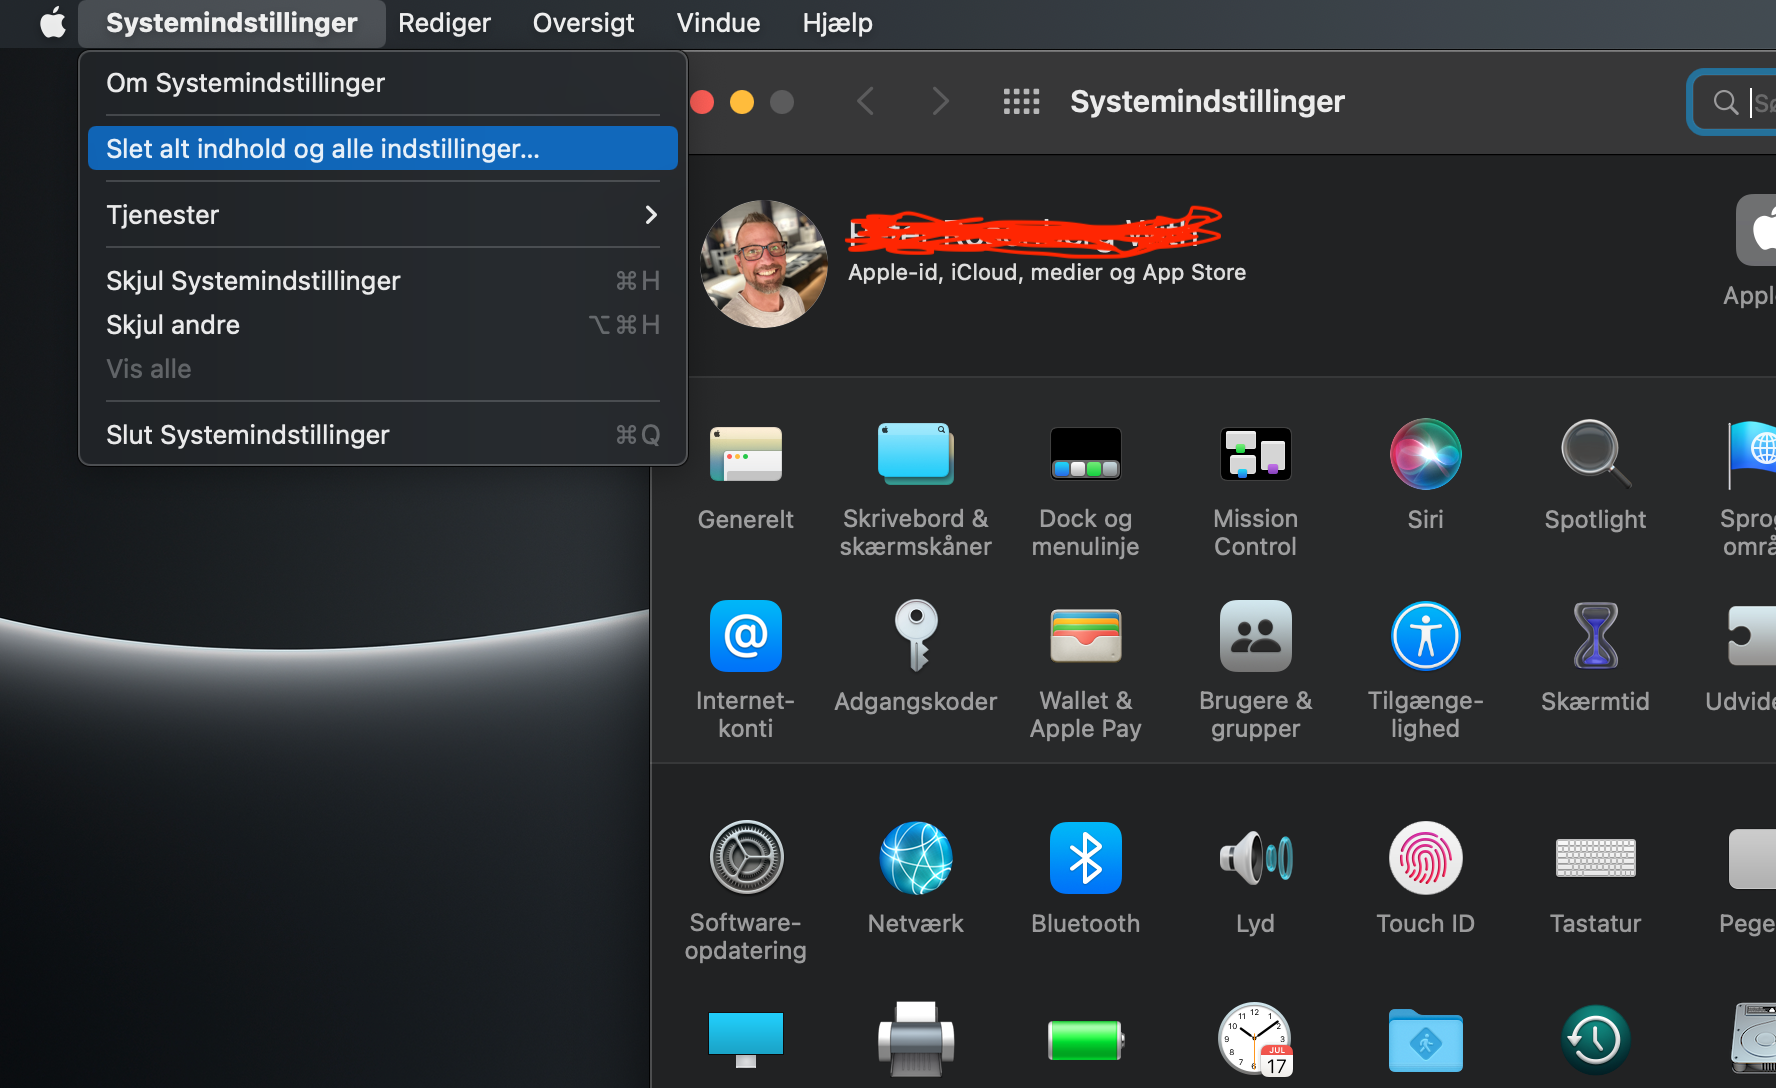Open Touch ID fingerprint pane

tap(1425, 858)
